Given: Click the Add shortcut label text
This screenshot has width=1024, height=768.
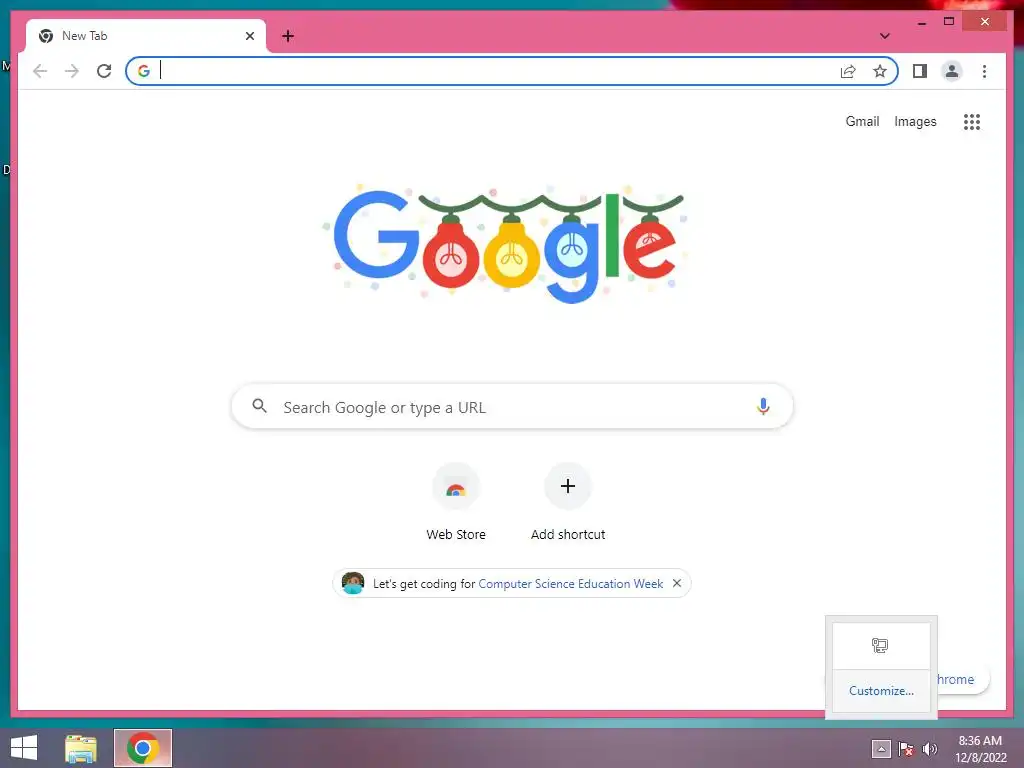Looking at the screenshot, I should 568,534.
